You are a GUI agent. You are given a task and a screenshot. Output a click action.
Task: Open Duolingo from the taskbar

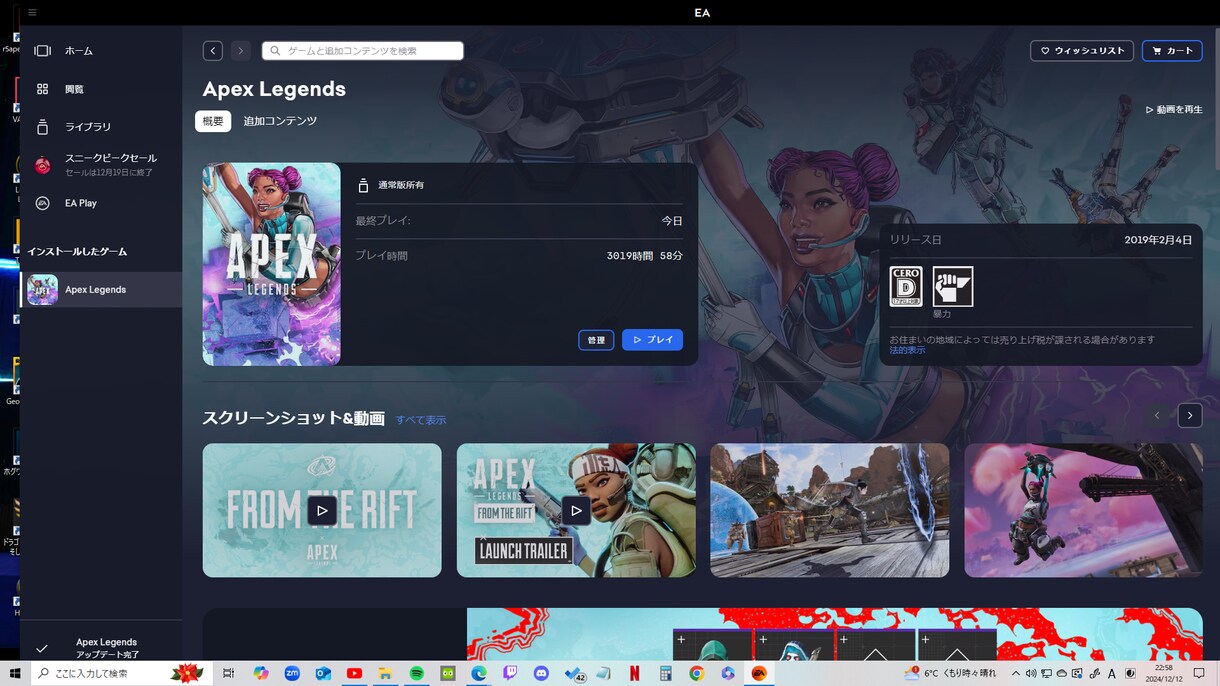[447, 673]
